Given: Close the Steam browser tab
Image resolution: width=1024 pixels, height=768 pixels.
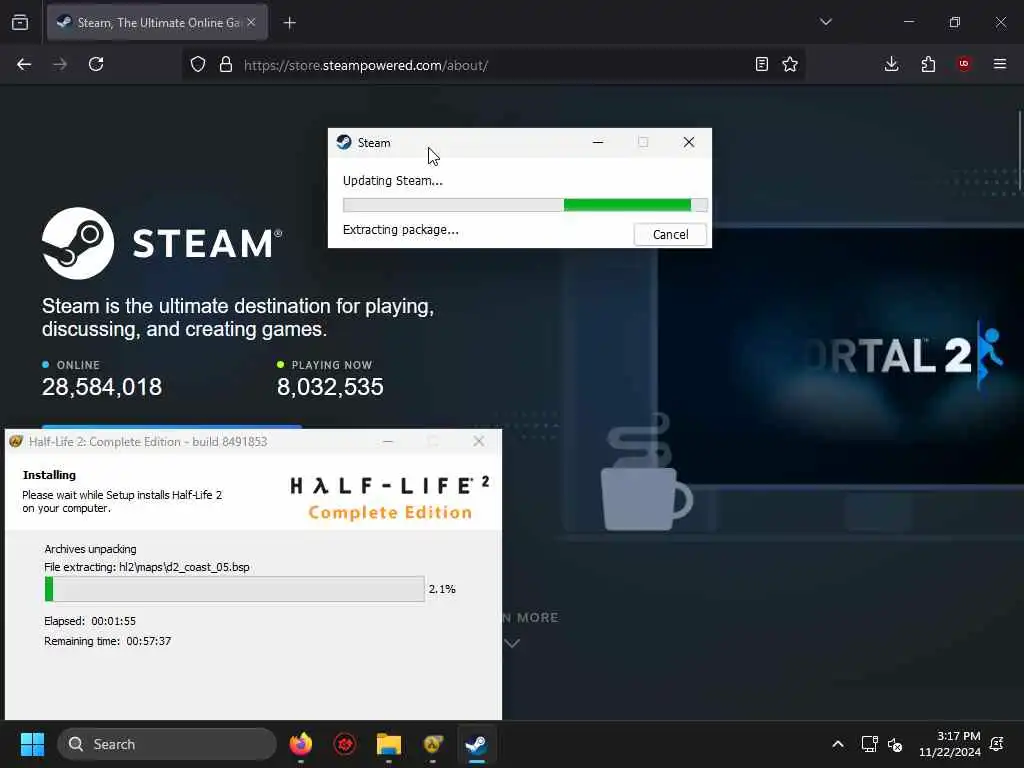Looking at the screenshot, I should click(251, 22).
